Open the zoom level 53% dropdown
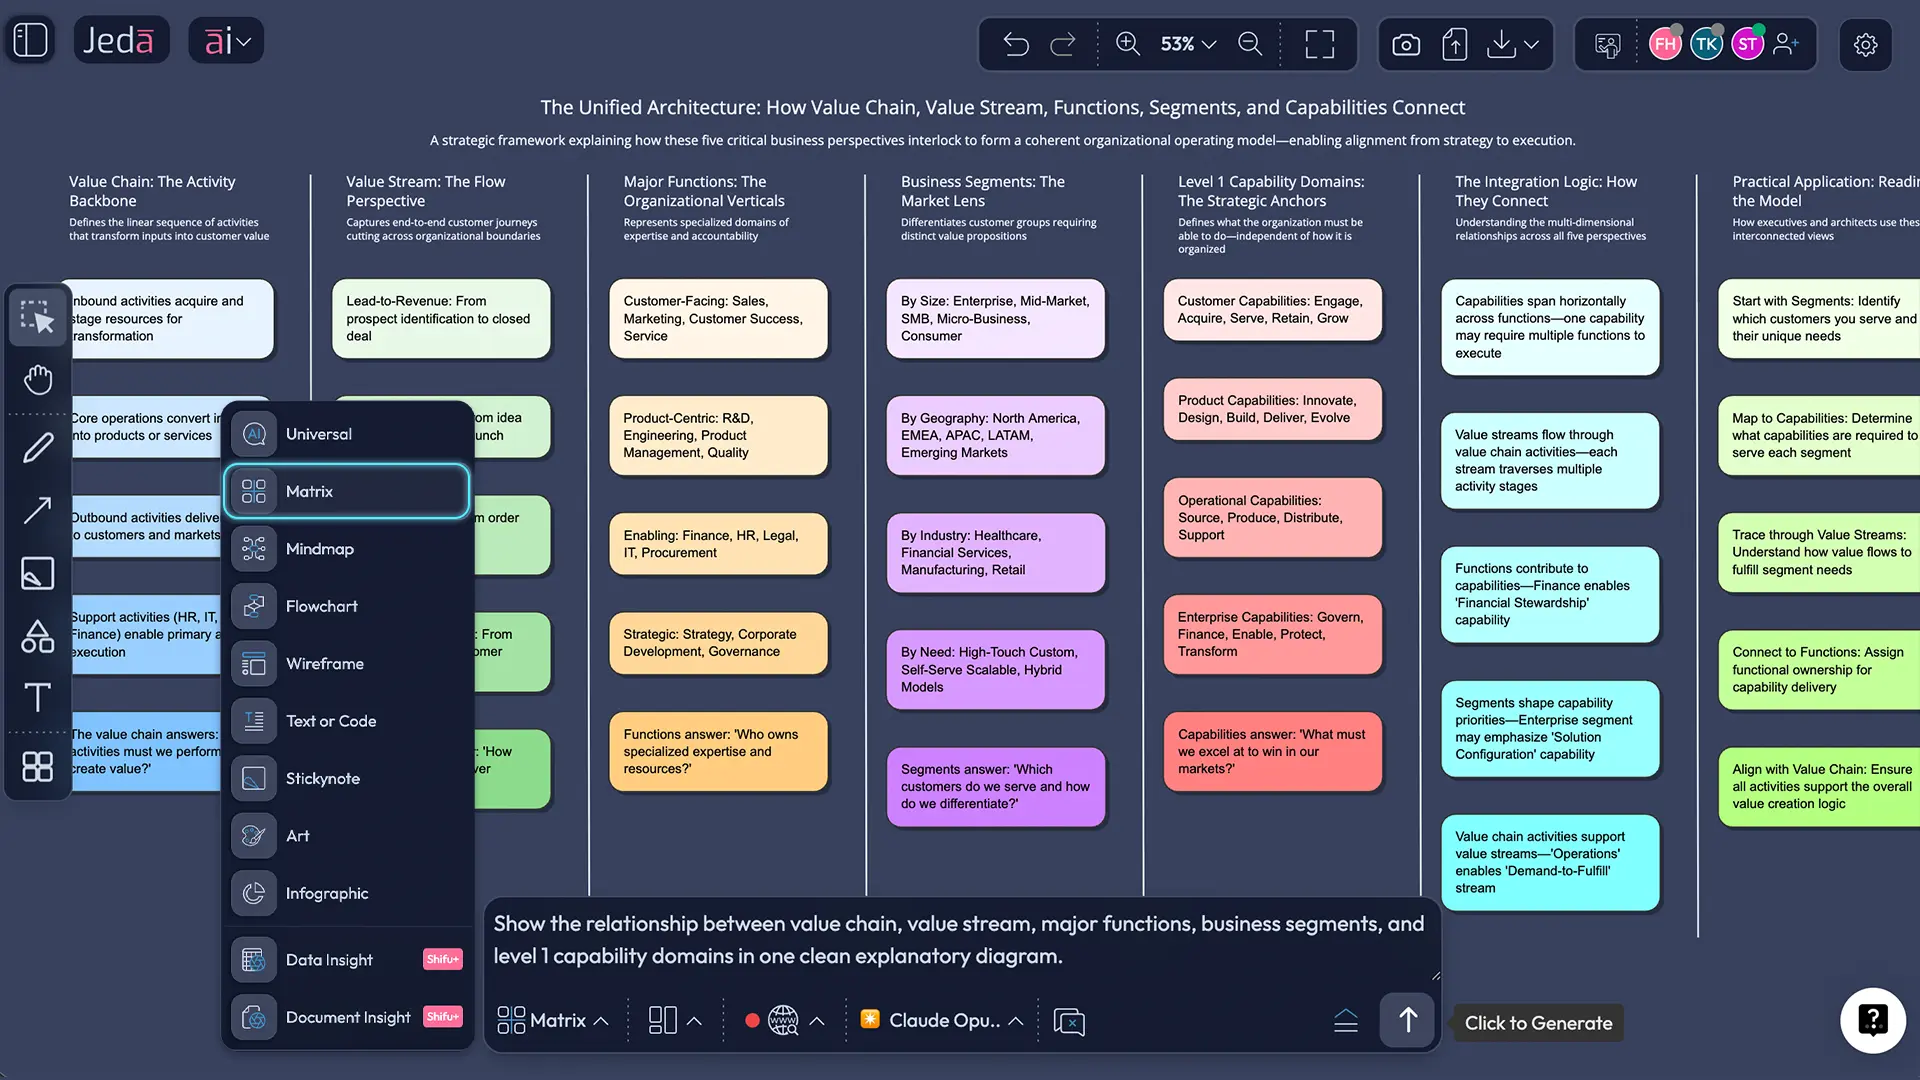This screenshot has height=1080, width=1920. [1186, 44]
